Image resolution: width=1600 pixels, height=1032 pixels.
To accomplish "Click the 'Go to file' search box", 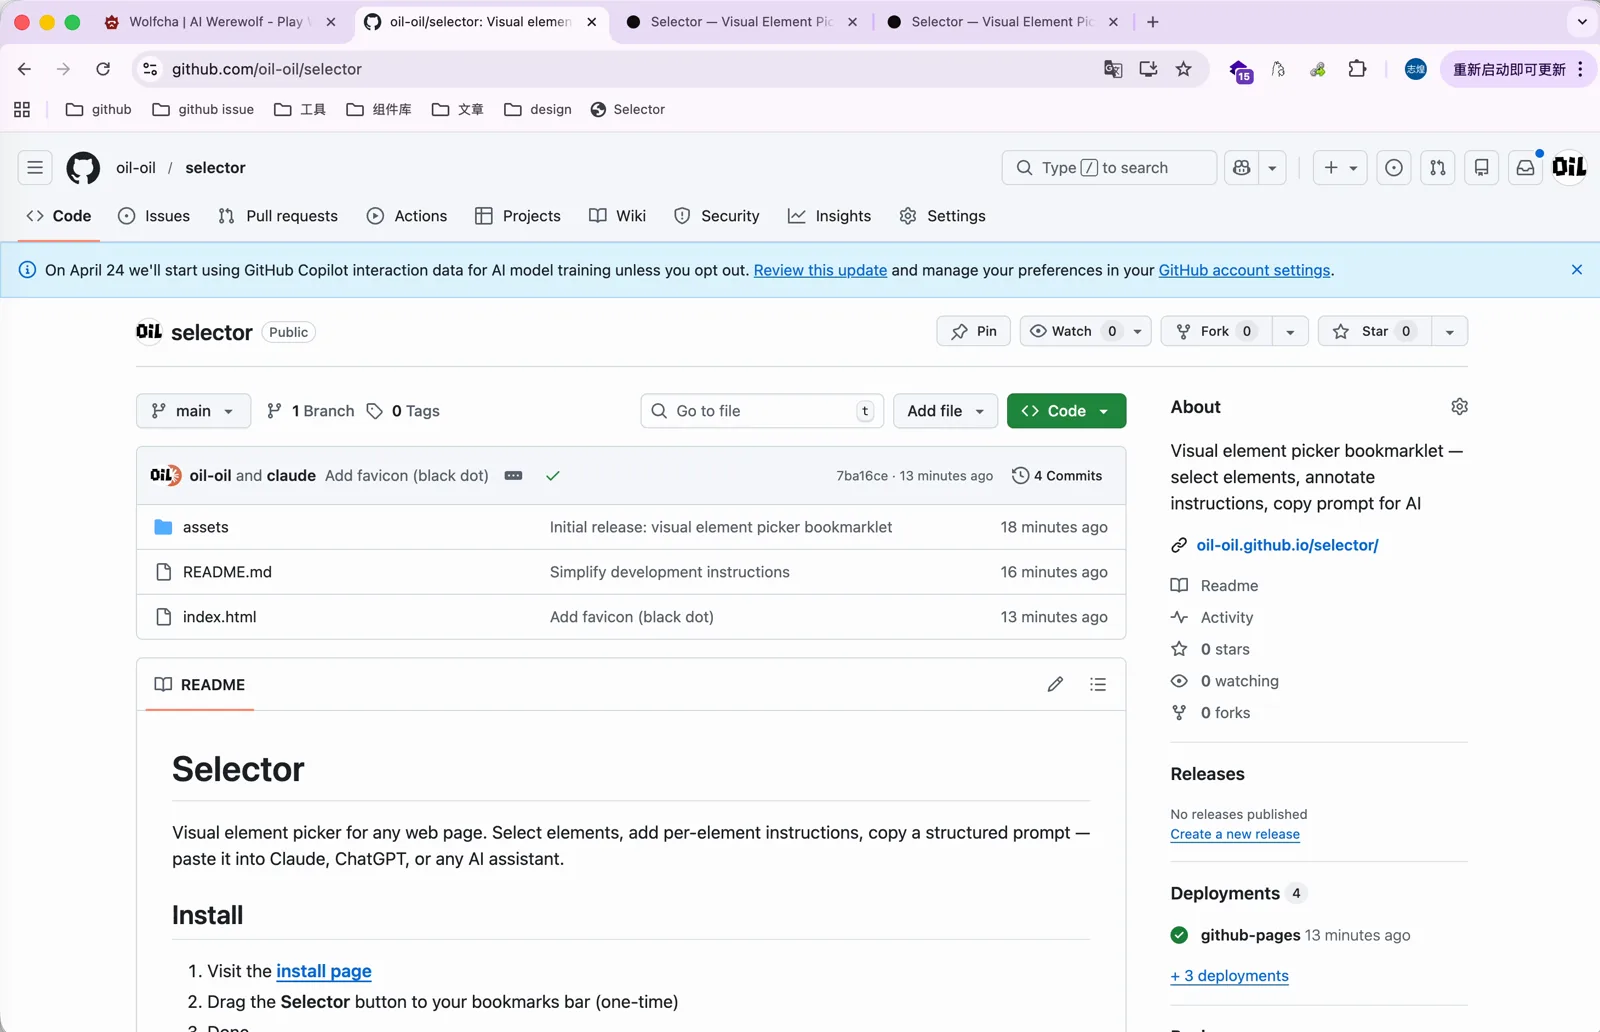I will pyautogui.click(x=762, y=411).
